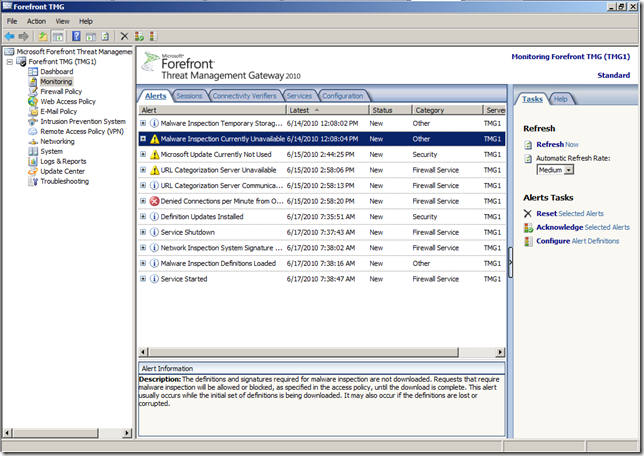Click right arrow of alerts list scrollbar
This screenshot has height=456, width=644.
click(x=500, y=352)
